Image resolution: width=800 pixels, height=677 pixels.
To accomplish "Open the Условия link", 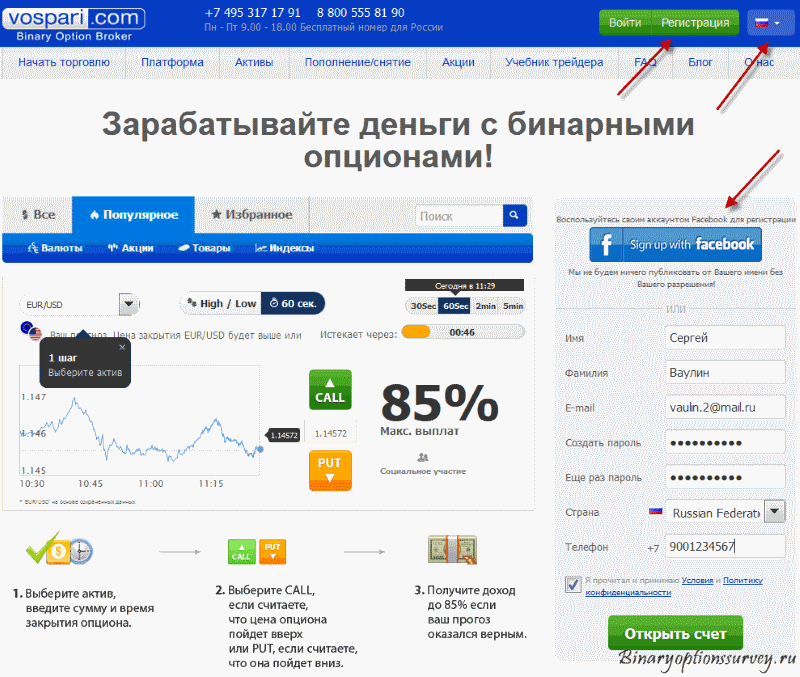I will [697, 580].
